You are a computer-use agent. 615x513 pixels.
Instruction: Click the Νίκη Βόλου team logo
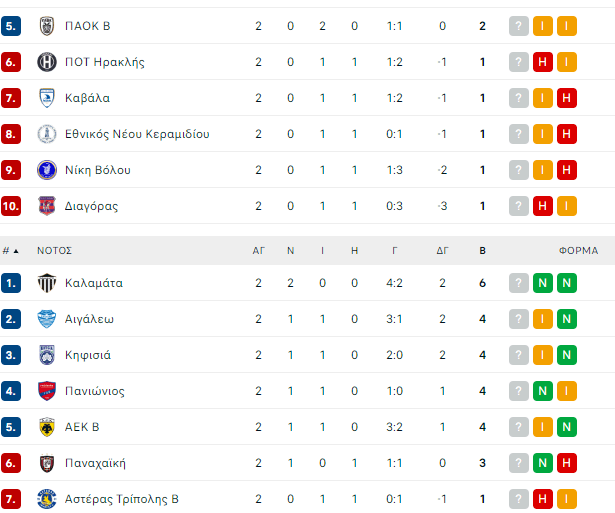pyautogui.click(x=46, y=170)
